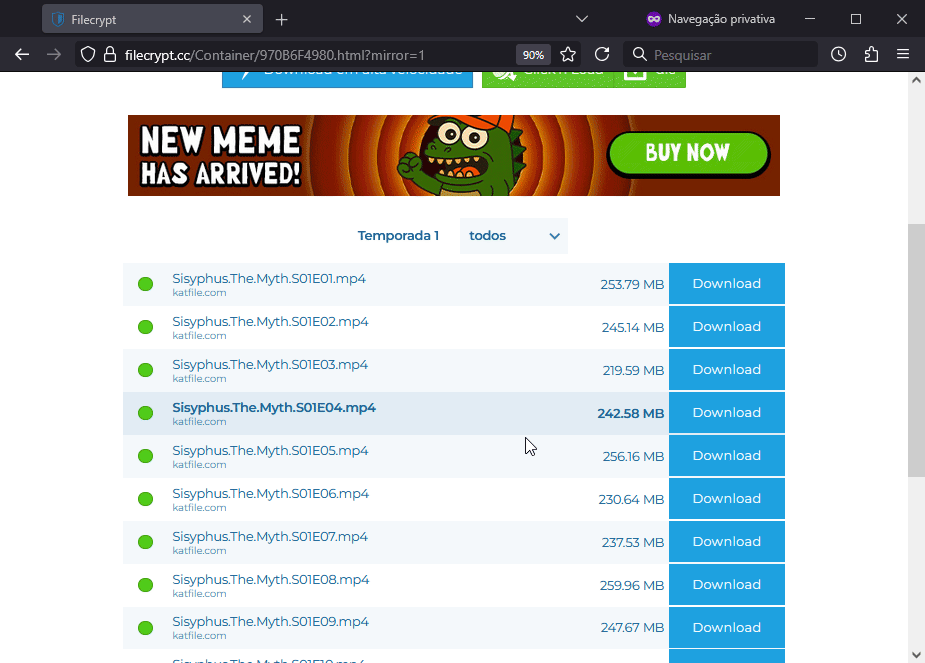
Task: Click the Temporada 1 label
Action: (398, 236)
